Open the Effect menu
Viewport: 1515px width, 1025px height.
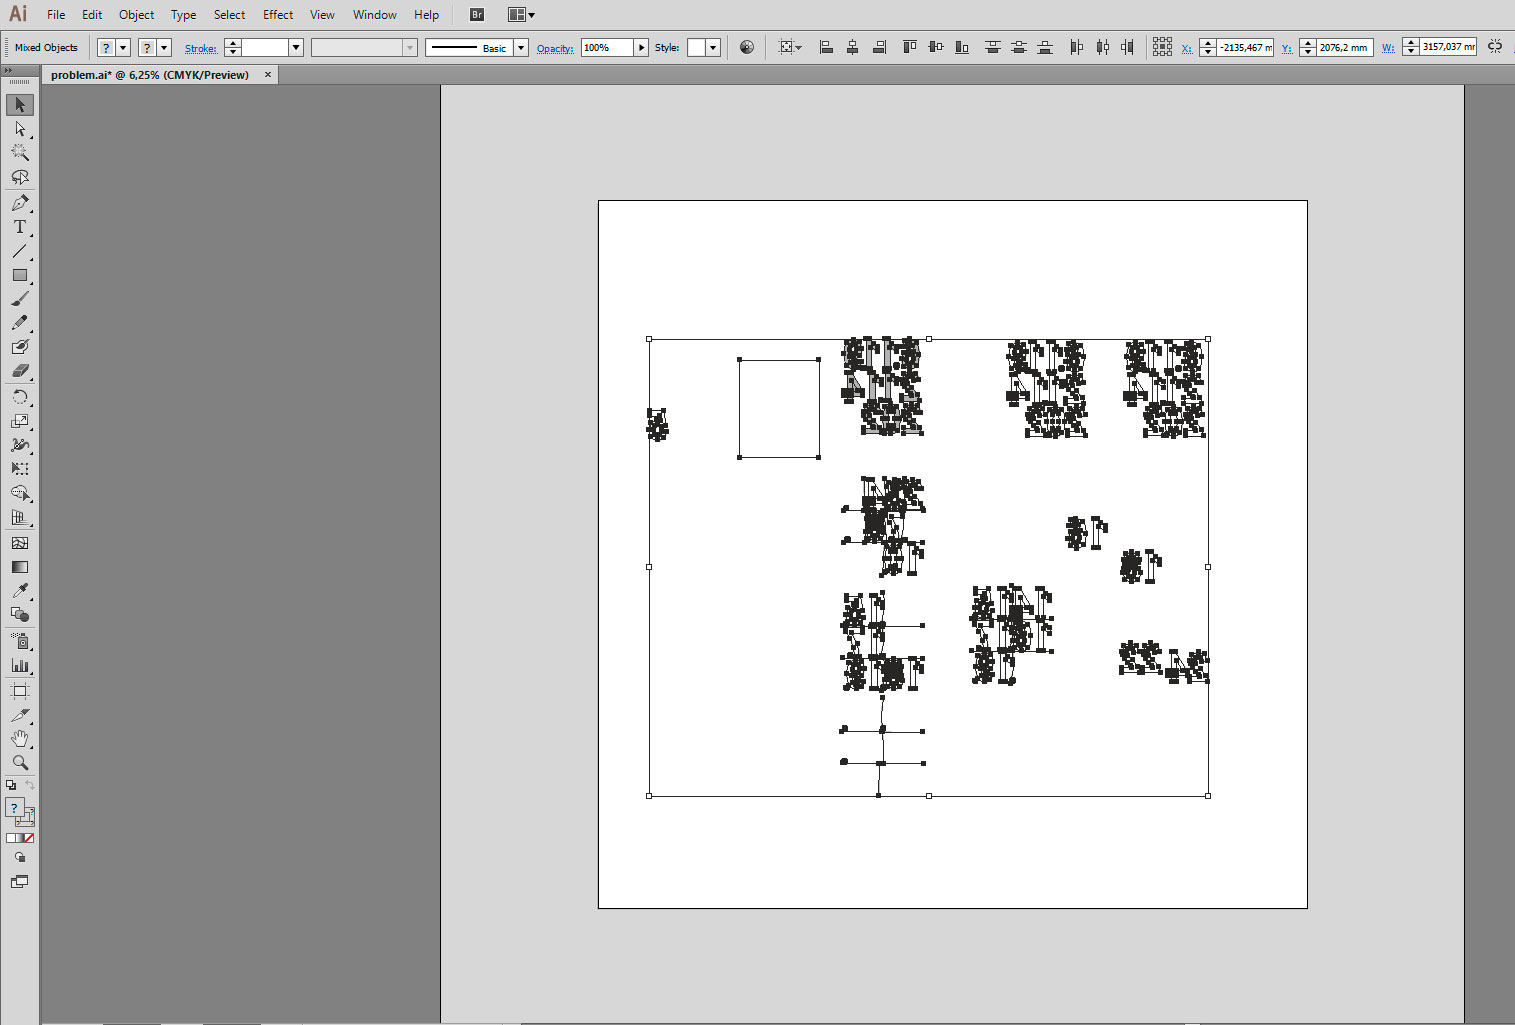[x=278, y=15]
